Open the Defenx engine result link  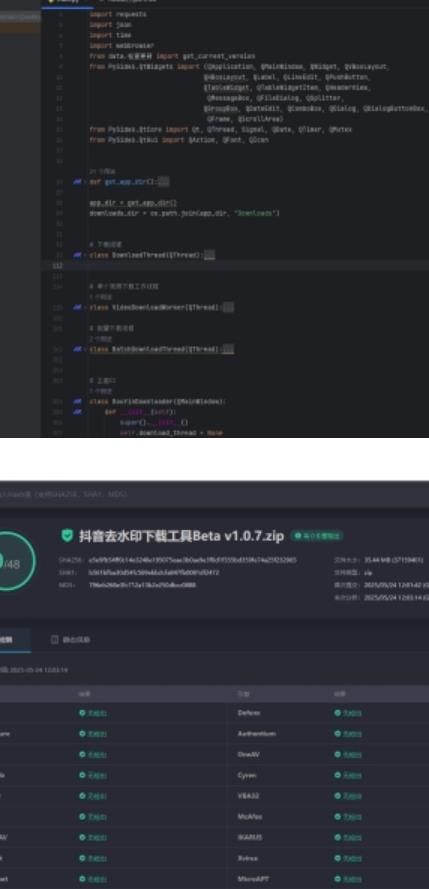coord(352,713)
